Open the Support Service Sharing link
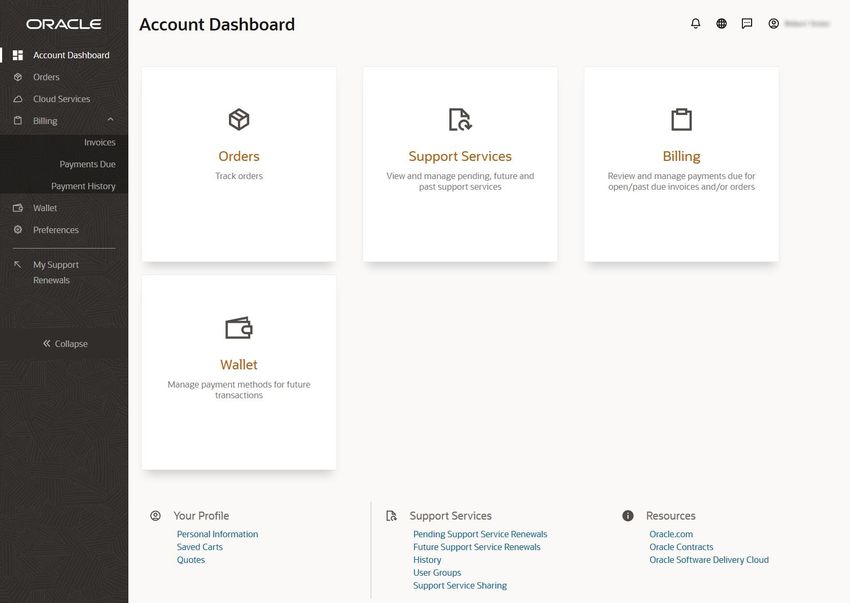850x603 pixels. [x=460, y=586]
